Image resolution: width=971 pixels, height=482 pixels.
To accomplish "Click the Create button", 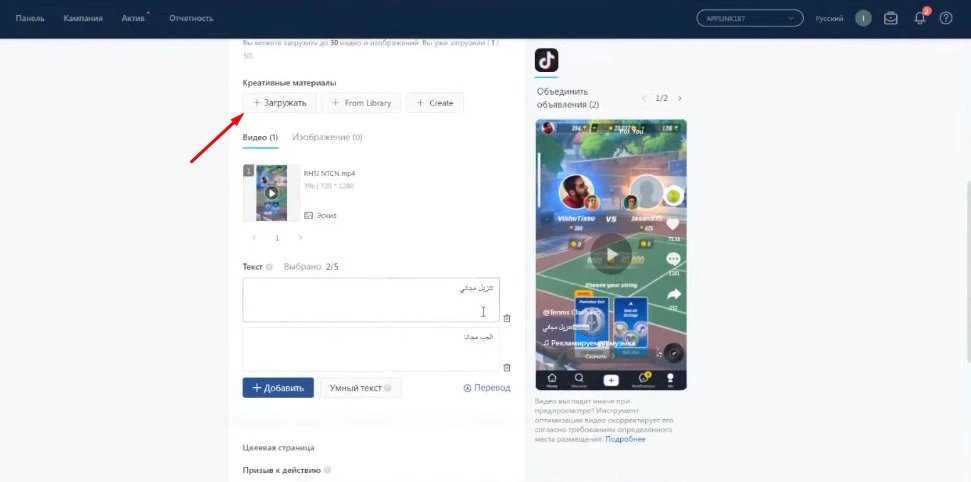I will tap(435, 103).
